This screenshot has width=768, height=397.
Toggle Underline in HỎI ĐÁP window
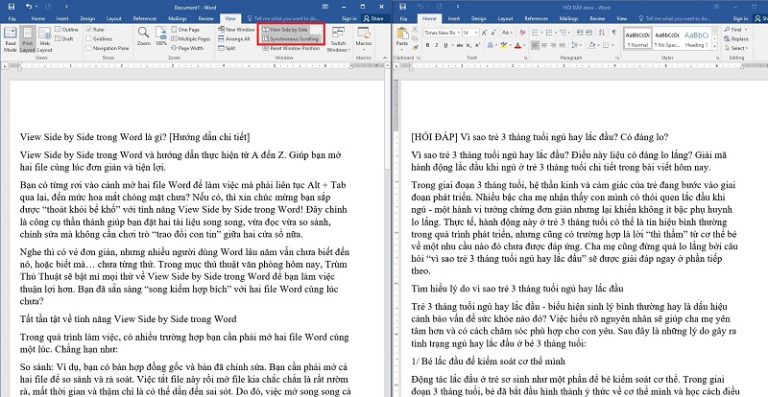point(446,46)
